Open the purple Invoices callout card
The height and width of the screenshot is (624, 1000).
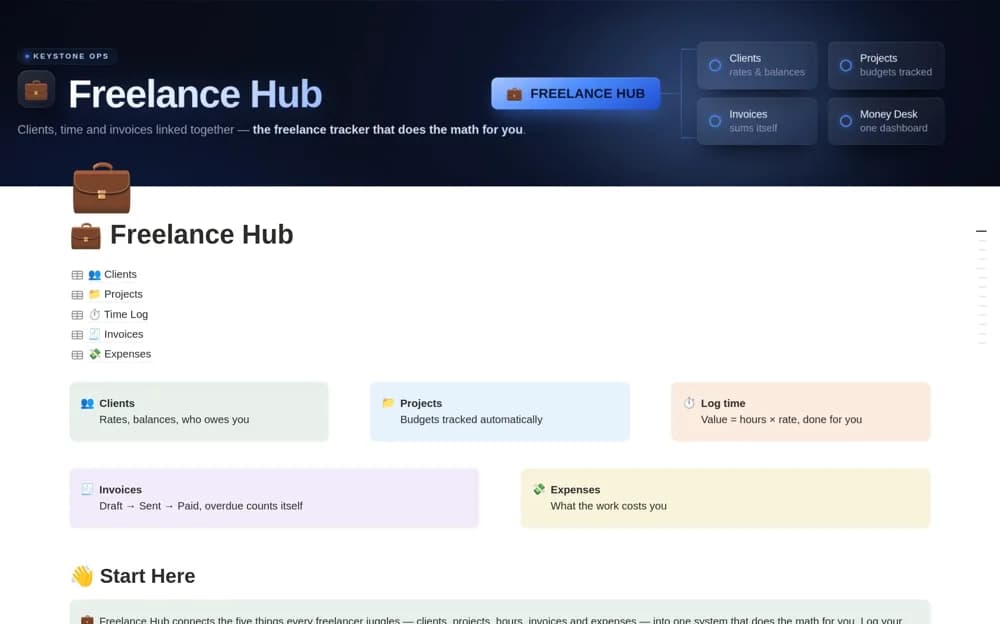click(x=274, y=498)
